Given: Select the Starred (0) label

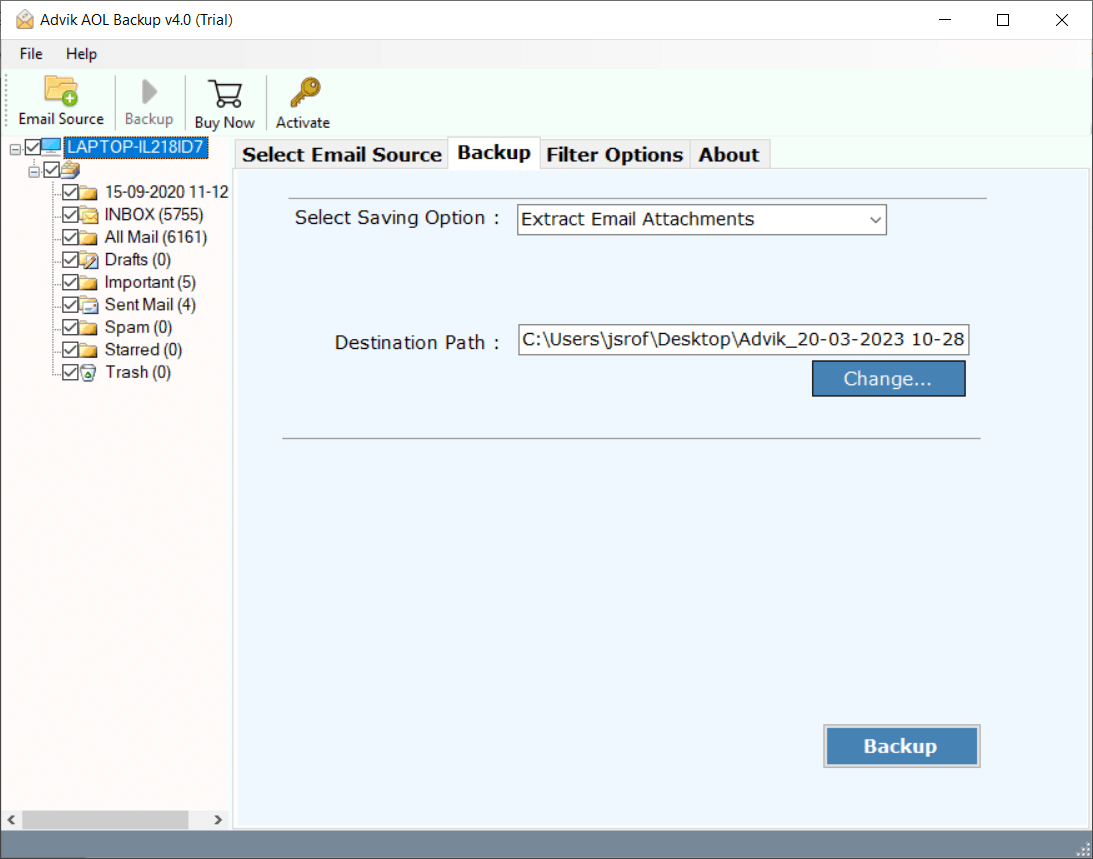Looking at the screenshot, I should [x=144, y=349].
